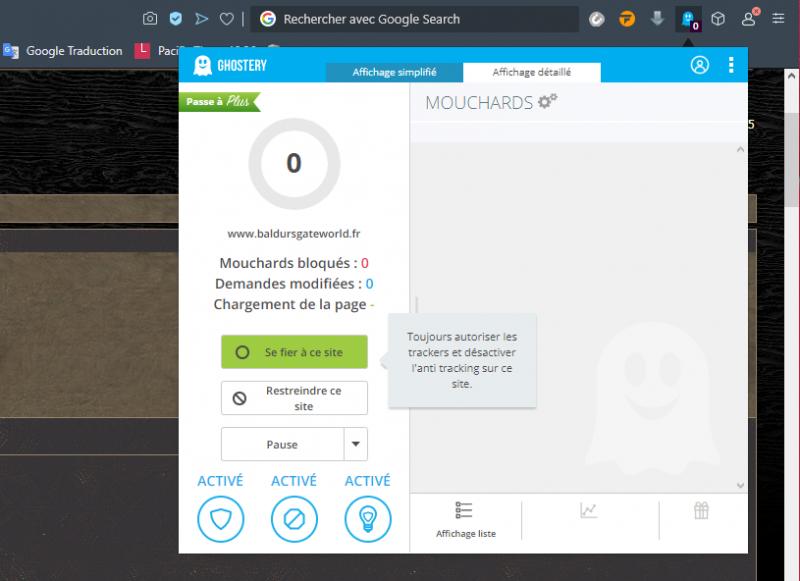Toggle the Smart Blocking lightbulb feature

coord(367,519)
